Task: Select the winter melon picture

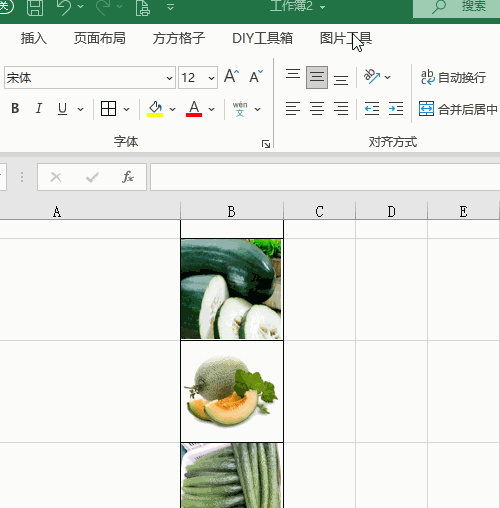Action: [231, 289]
